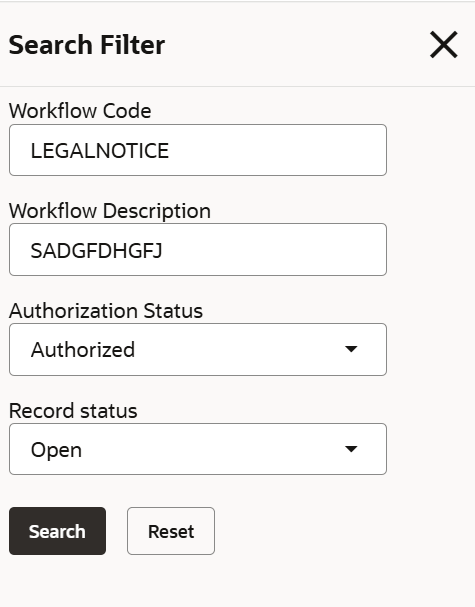This screenshot has width=475, height=607.
Task: Run the filter with Search button
Action: coord(57,531)
